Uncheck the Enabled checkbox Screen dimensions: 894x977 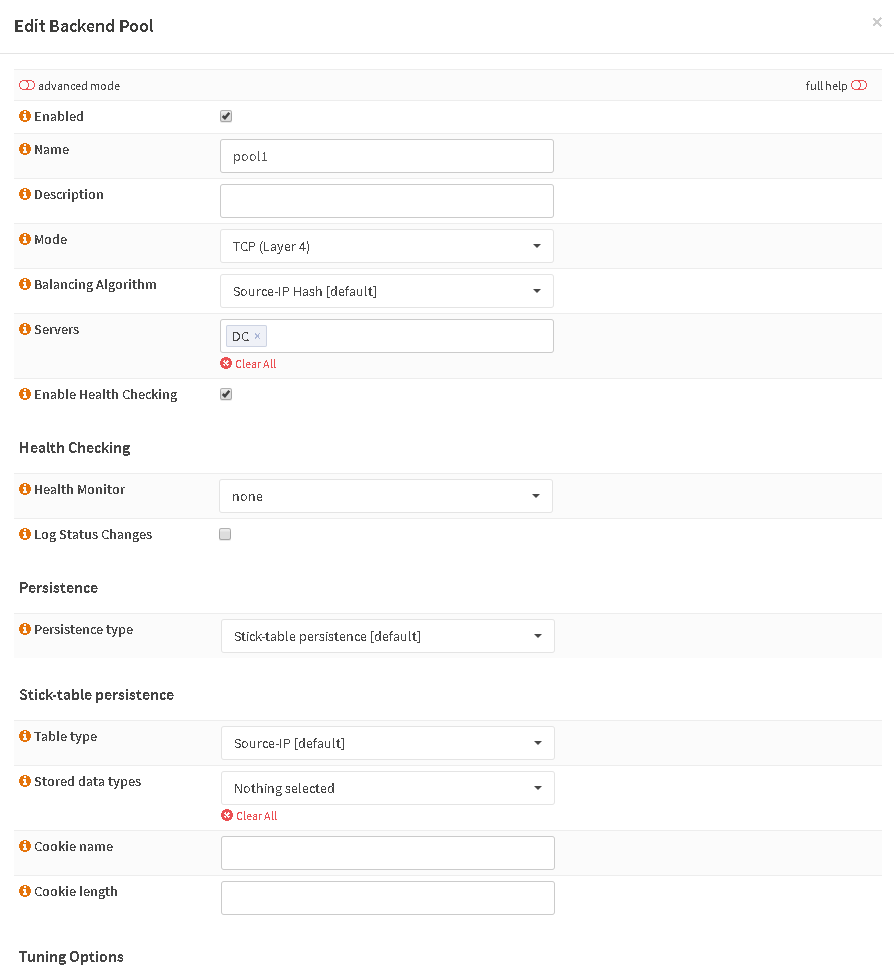[x=226, y=116]
